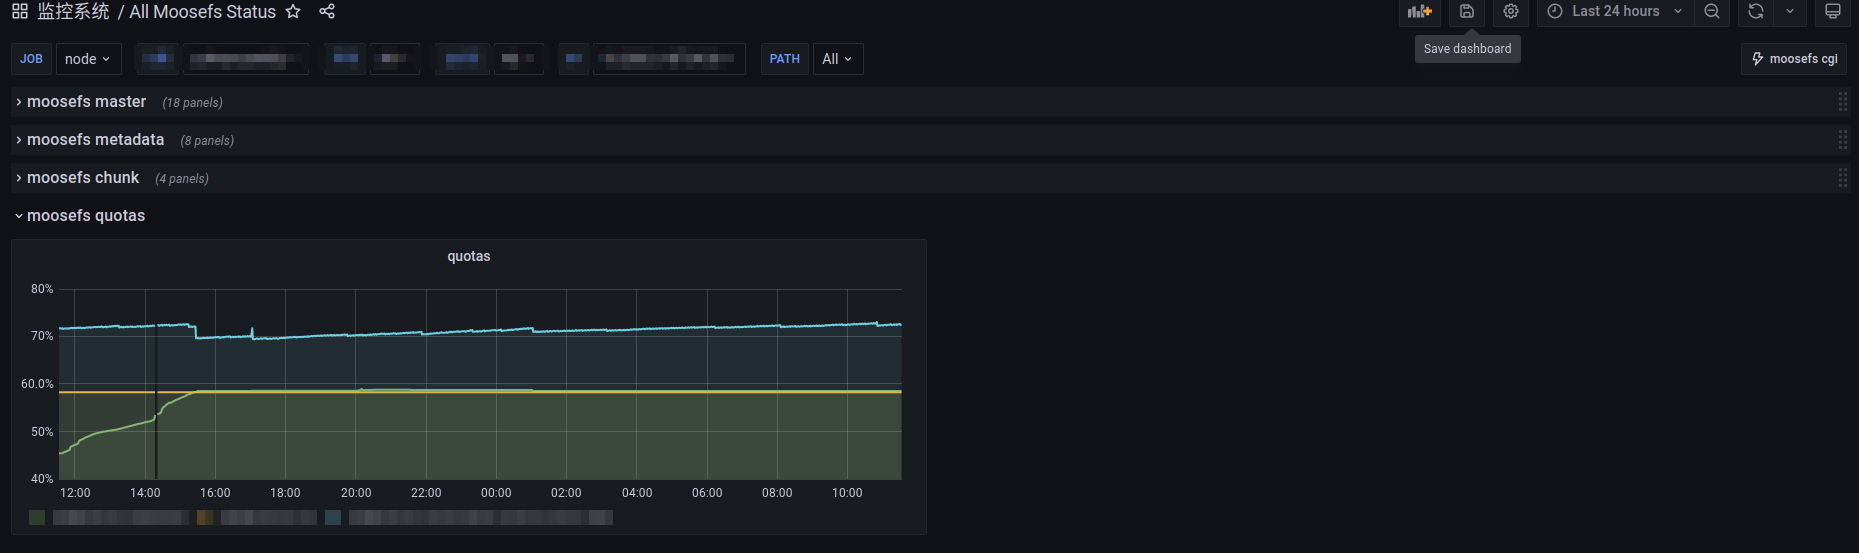1859x553 pixels.
Task: Click the teal legend color swatch
Action: 333,518
